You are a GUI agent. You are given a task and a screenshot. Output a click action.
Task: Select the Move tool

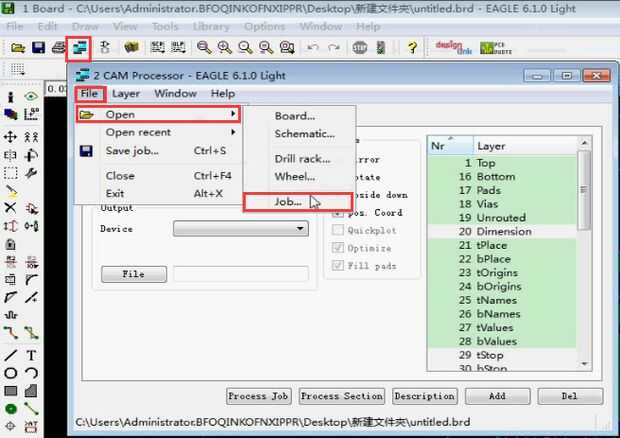pyautogui.click(x=10, y=137)
